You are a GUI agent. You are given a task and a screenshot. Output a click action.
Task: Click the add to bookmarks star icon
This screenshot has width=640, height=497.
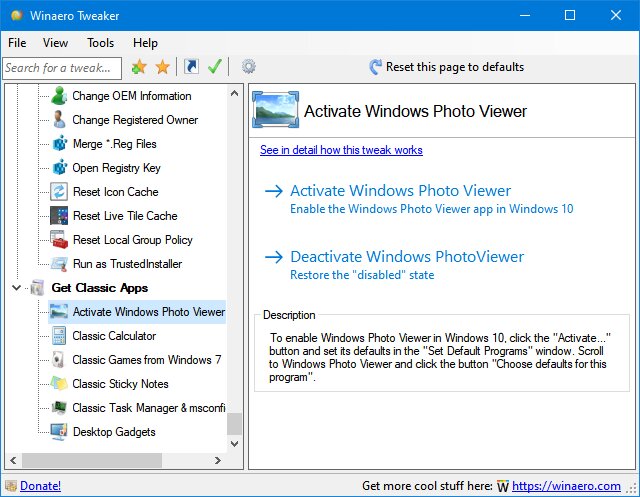pos(139,67)
